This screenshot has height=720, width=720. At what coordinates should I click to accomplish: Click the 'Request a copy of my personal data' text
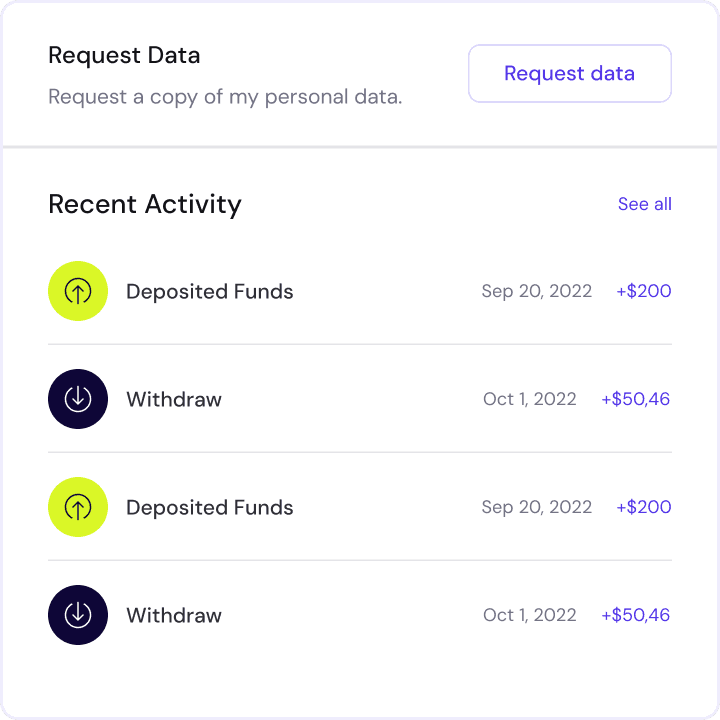(225, 97)
